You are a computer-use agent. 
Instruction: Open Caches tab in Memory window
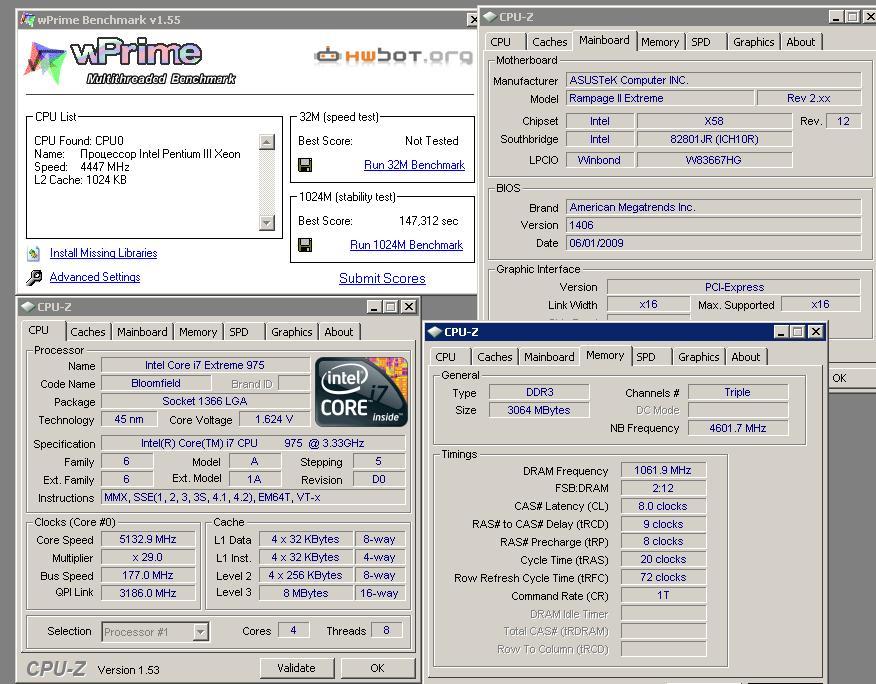(494, 357)
